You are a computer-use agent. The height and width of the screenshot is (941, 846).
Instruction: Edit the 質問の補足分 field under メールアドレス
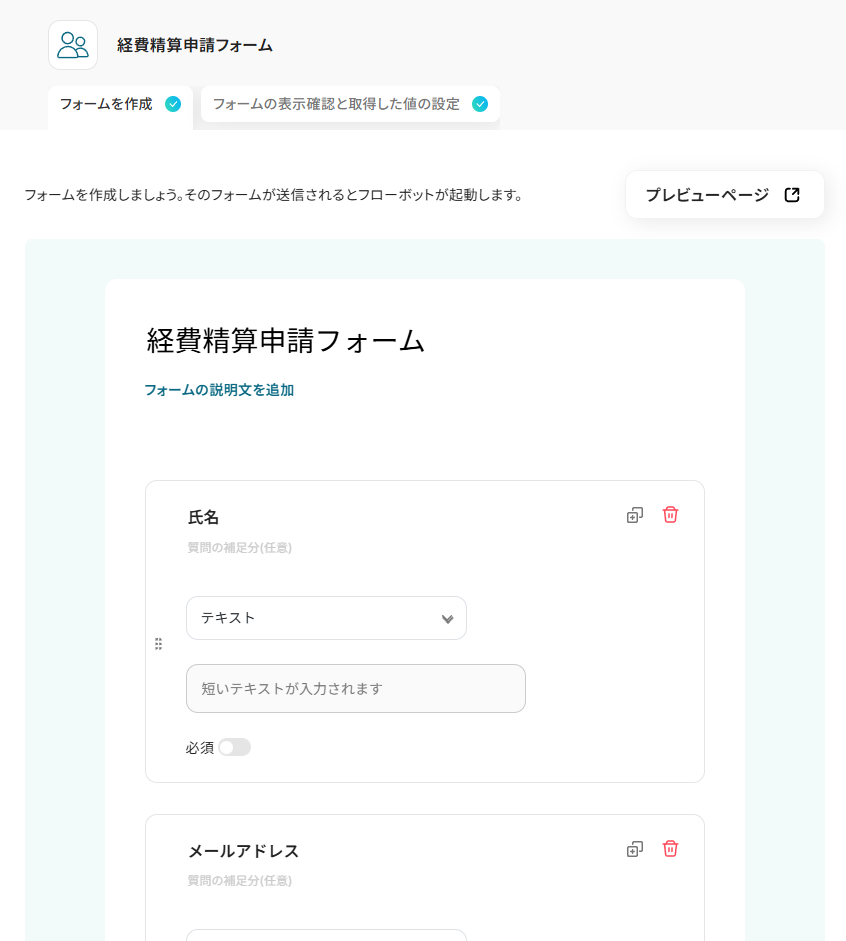[x=240, y=880]
